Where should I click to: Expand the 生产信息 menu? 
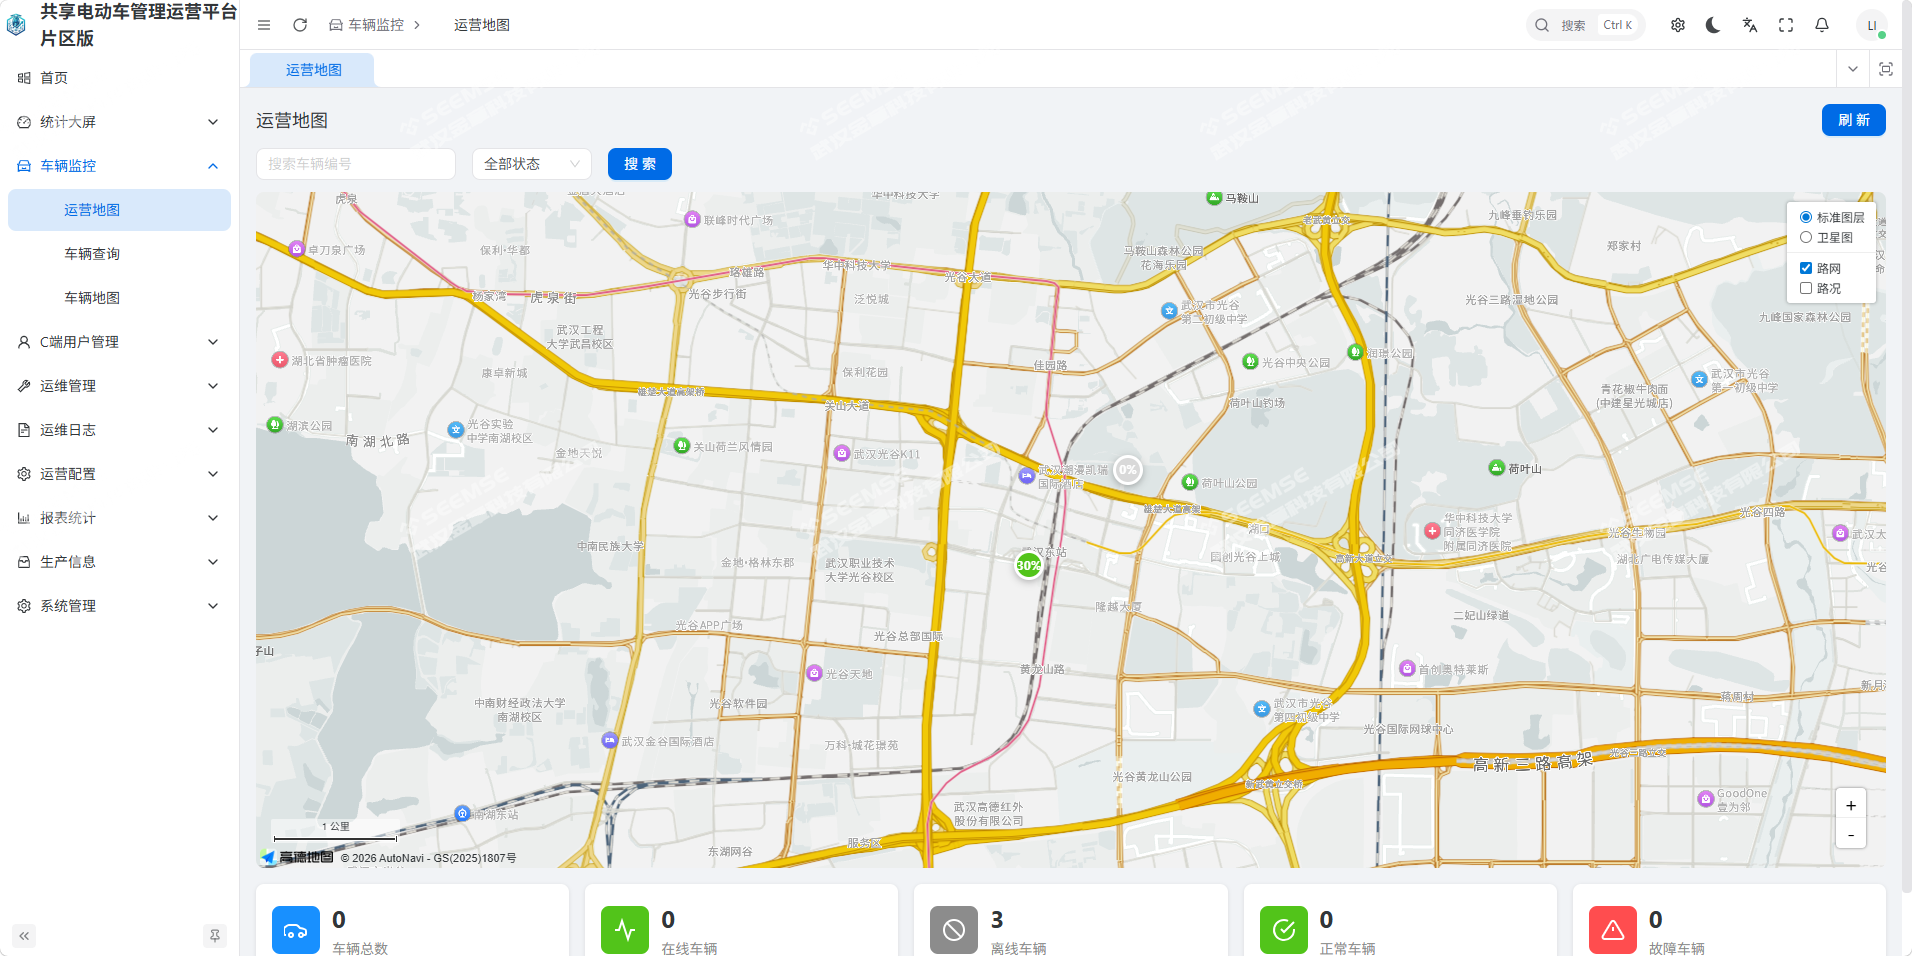coord(120,562)
